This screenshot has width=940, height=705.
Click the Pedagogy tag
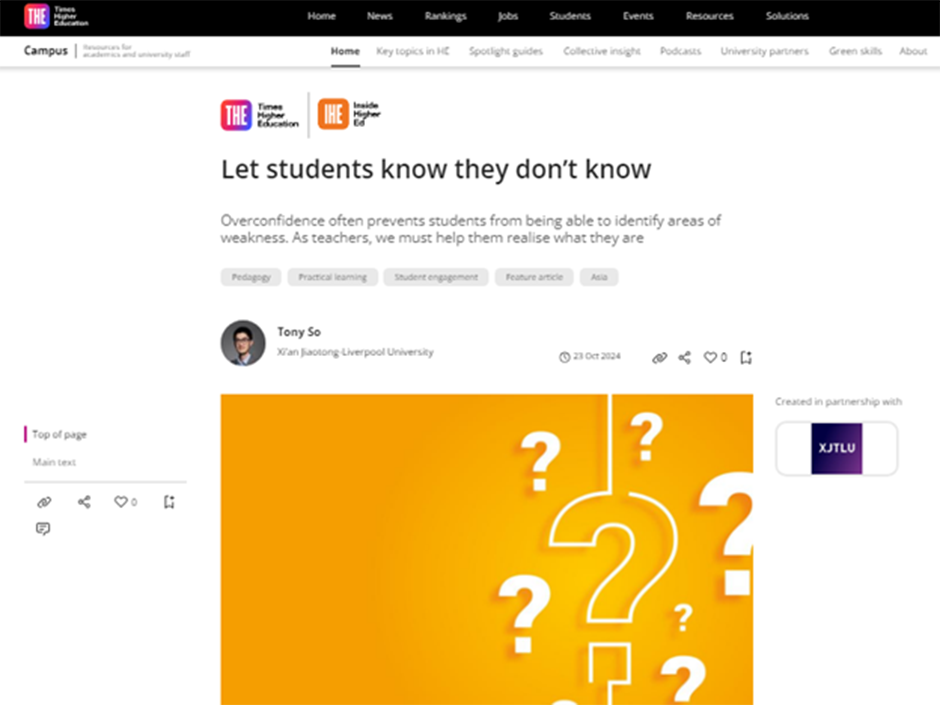coord(251,277)
